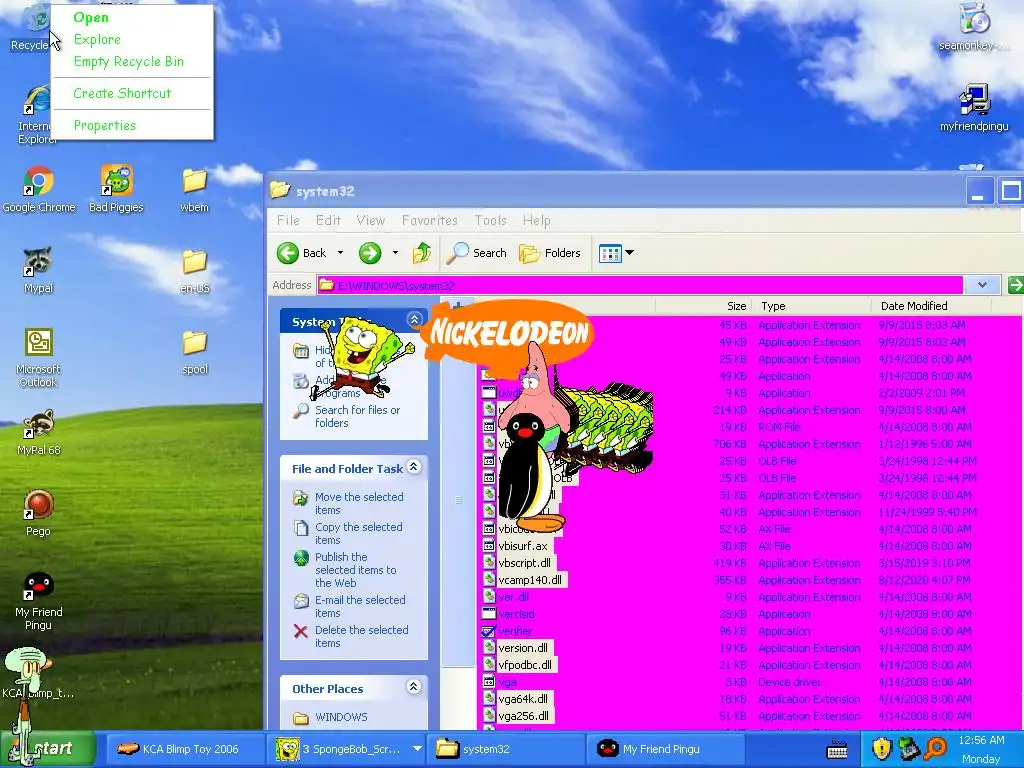This screenshot has width=1024, height=768.
Task: Open Back button history dropdown arrow
Action: pos(340,253)
